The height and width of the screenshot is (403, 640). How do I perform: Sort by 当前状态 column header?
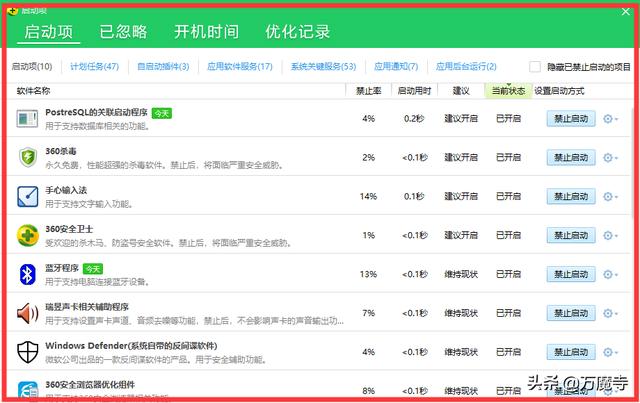[508, 91]
